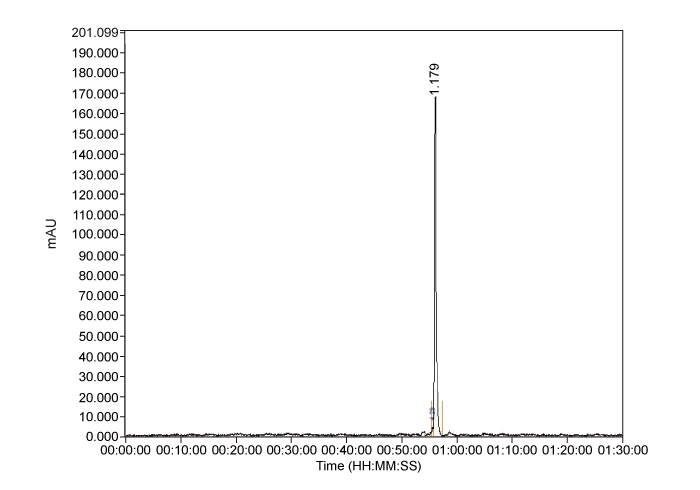The image size is (700, 490).
Task: Click y-axis tick label 80.000
Action: pos(99,275)
